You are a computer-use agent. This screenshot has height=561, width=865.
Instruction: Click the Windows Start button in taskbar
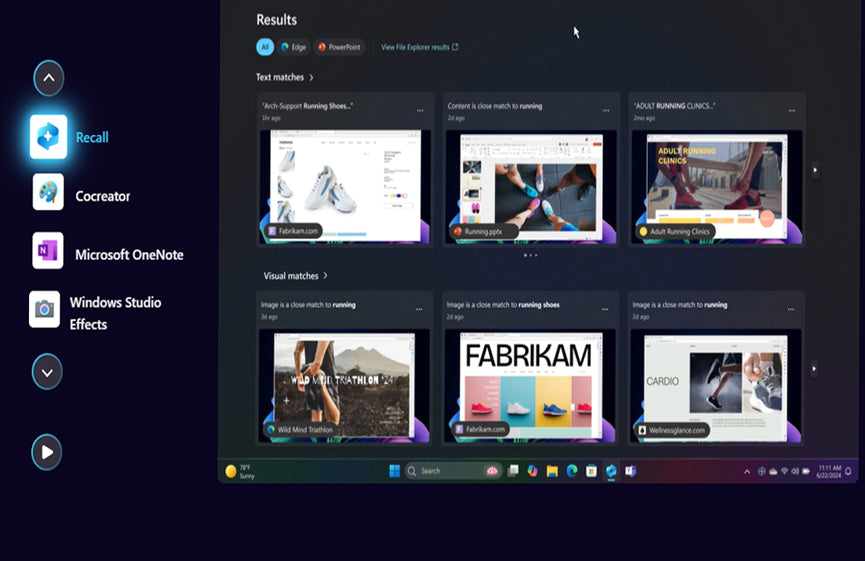point(394,471)
